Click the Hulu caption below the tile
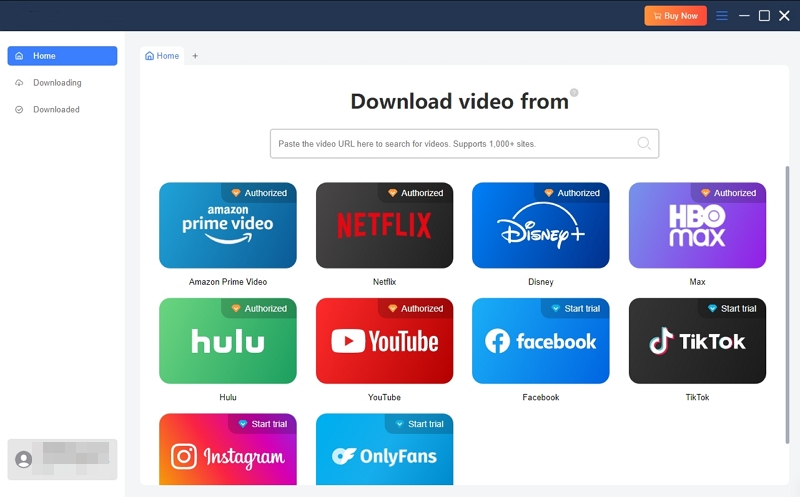Image resolution: width=800 pixels, height=497 pixels. (x=228, y=397)
